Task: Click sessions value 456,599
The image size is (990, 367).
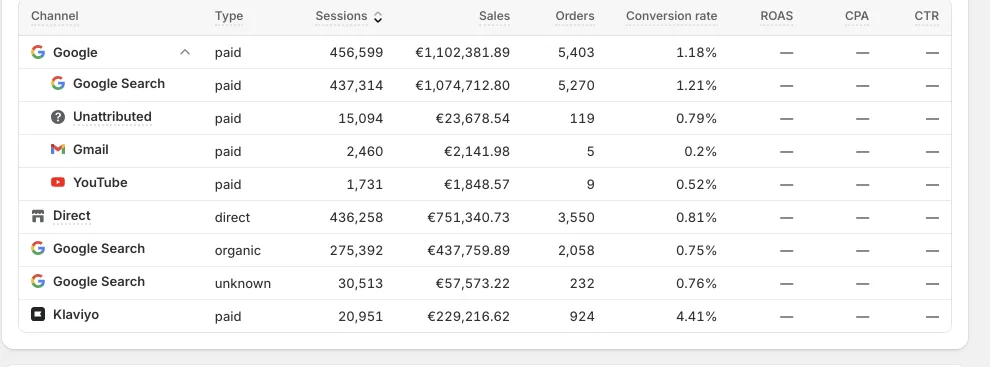Action: pyautogui.click(x=356, y=53)
